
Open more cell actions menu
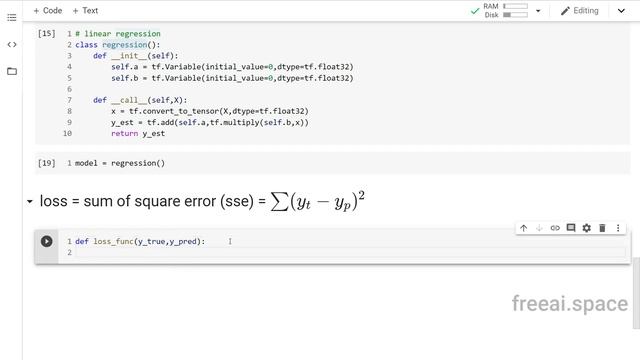point(618,228)
